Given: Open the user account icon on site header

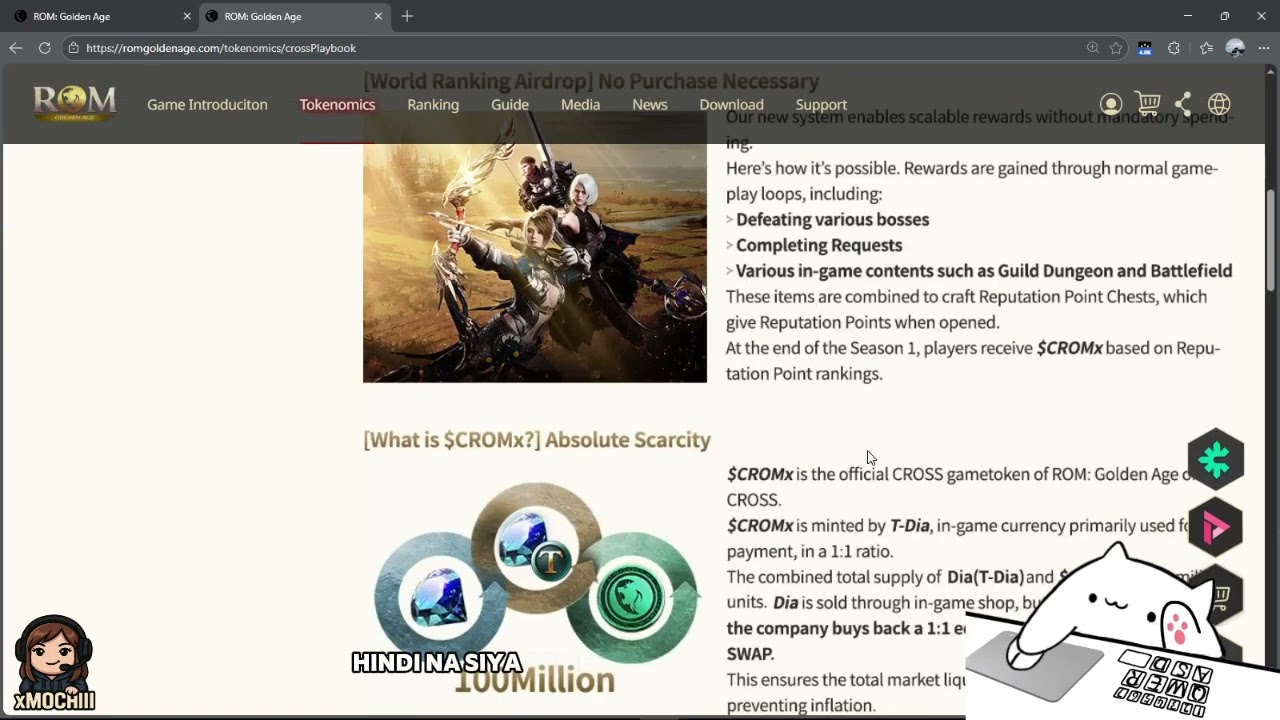Looking at the screenshot, I should point(1111,104).
